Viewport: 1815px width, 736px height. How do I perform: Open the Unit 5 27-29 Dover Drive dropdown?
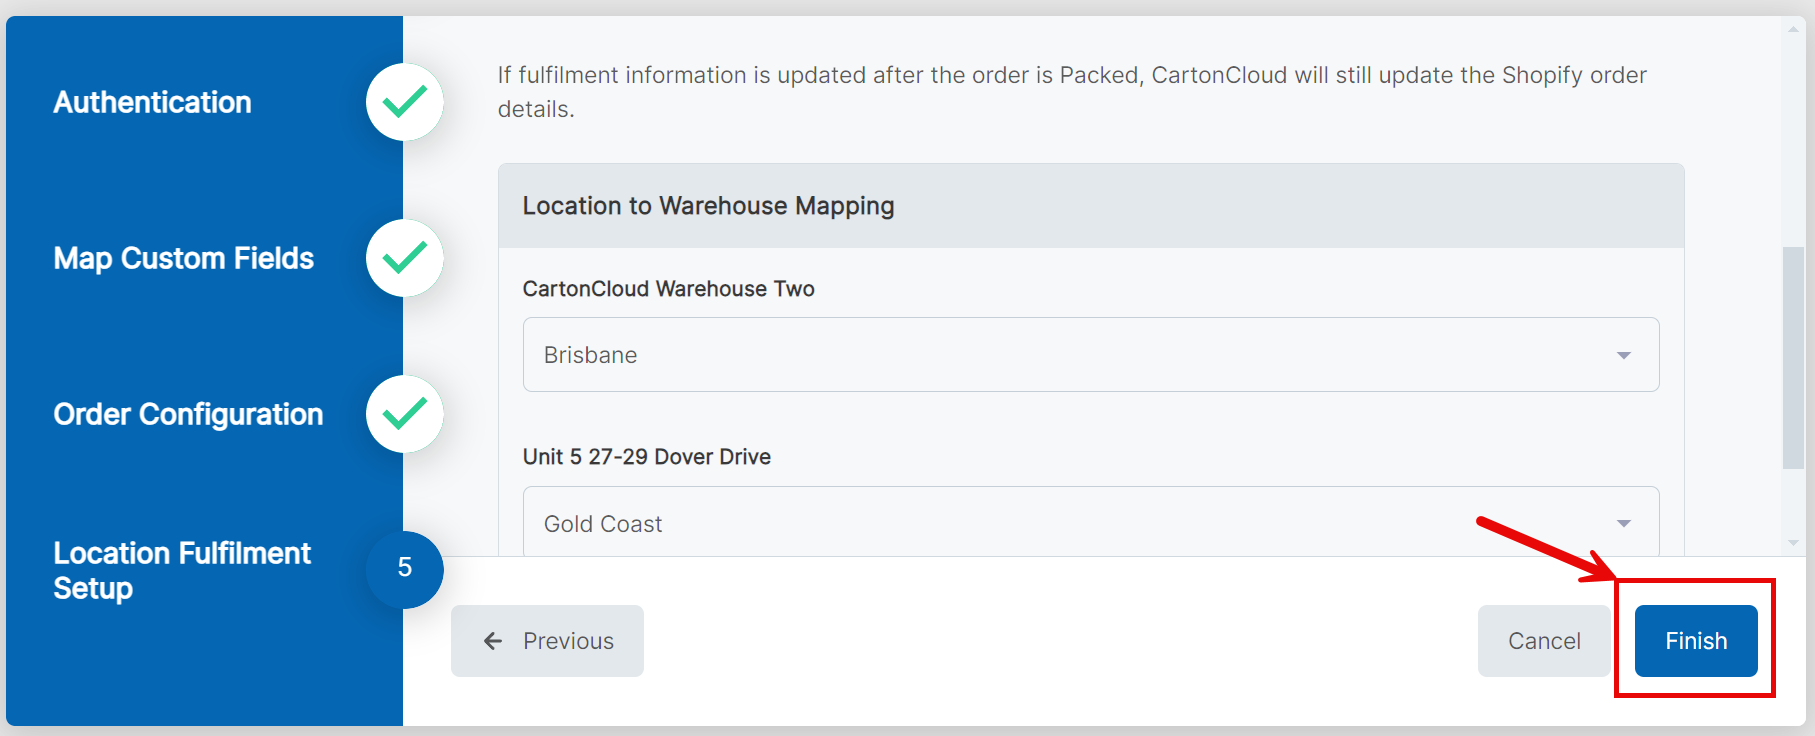click(x=1090, y=522)
